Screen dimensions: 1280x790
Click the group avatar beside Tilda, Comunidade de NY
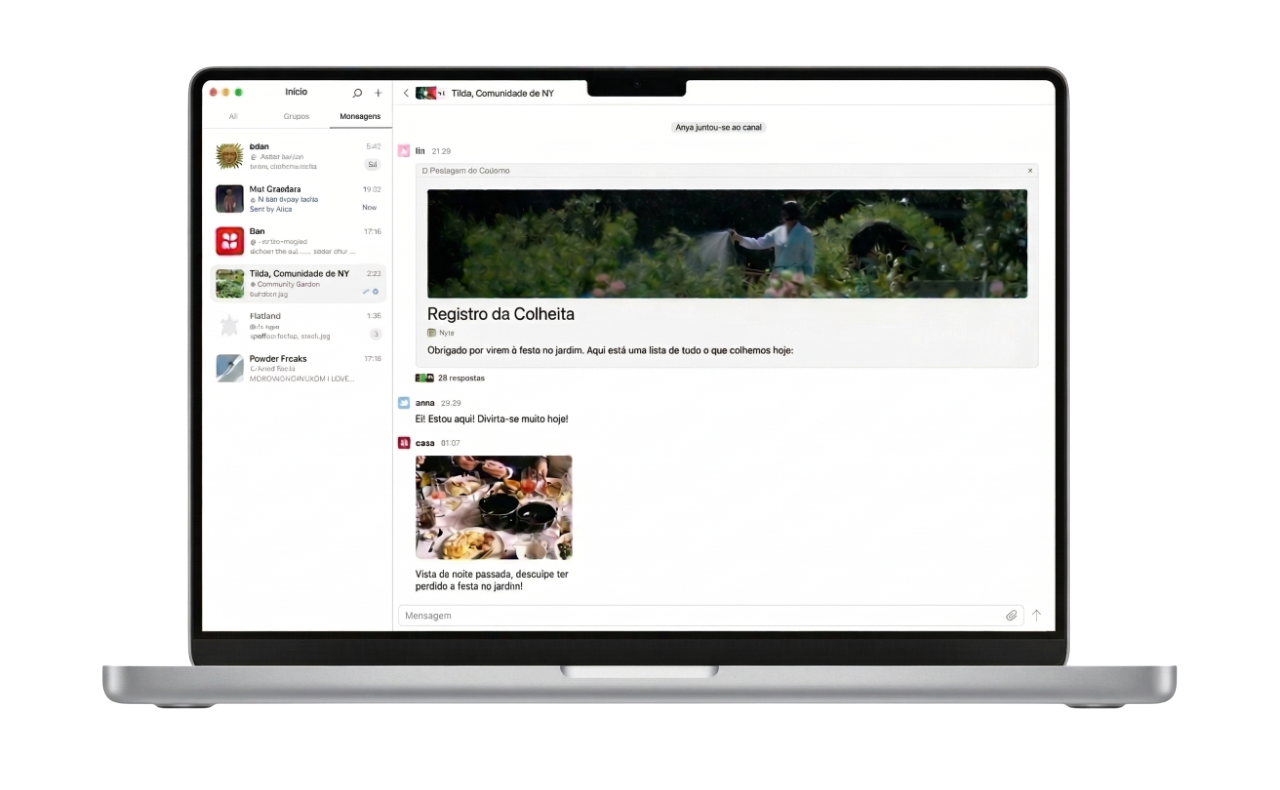(x=427, y=91)
